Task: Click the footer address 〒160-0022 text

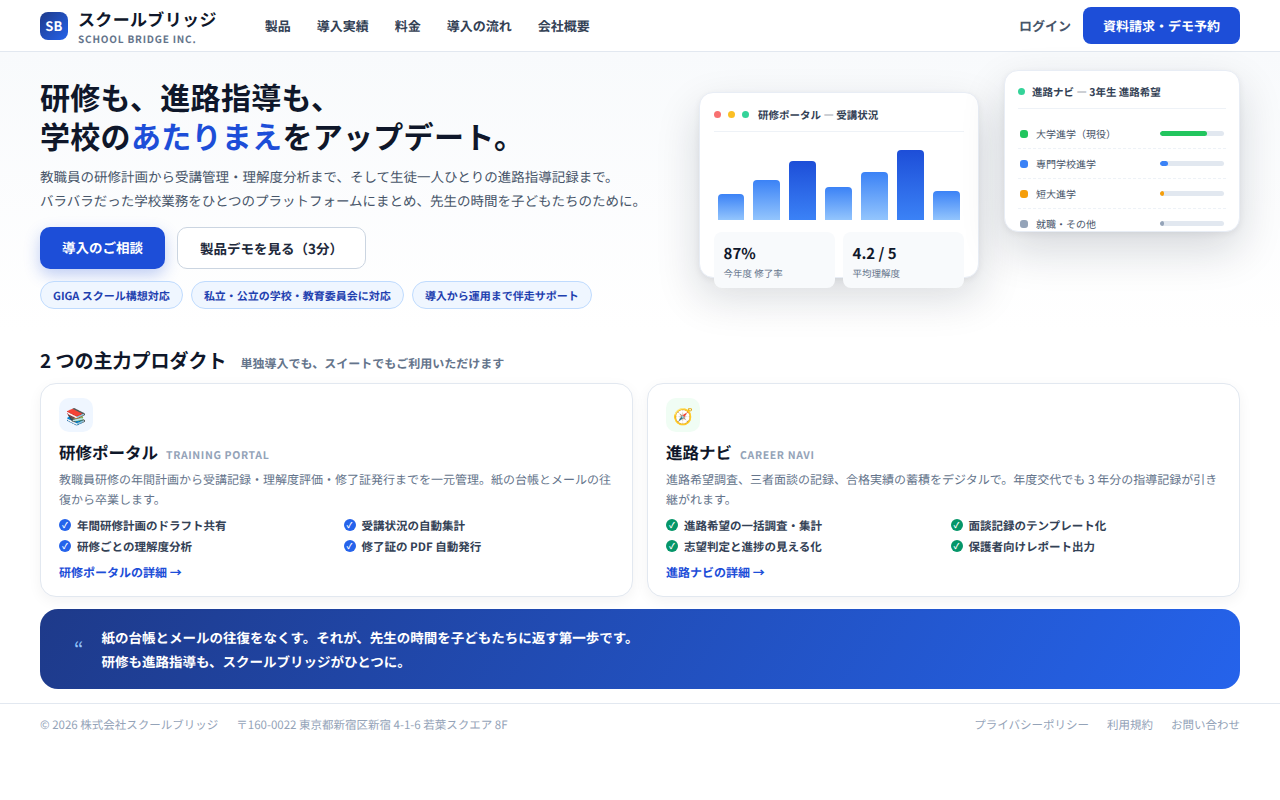Action: pyautogui.click(x=372, y=724)
